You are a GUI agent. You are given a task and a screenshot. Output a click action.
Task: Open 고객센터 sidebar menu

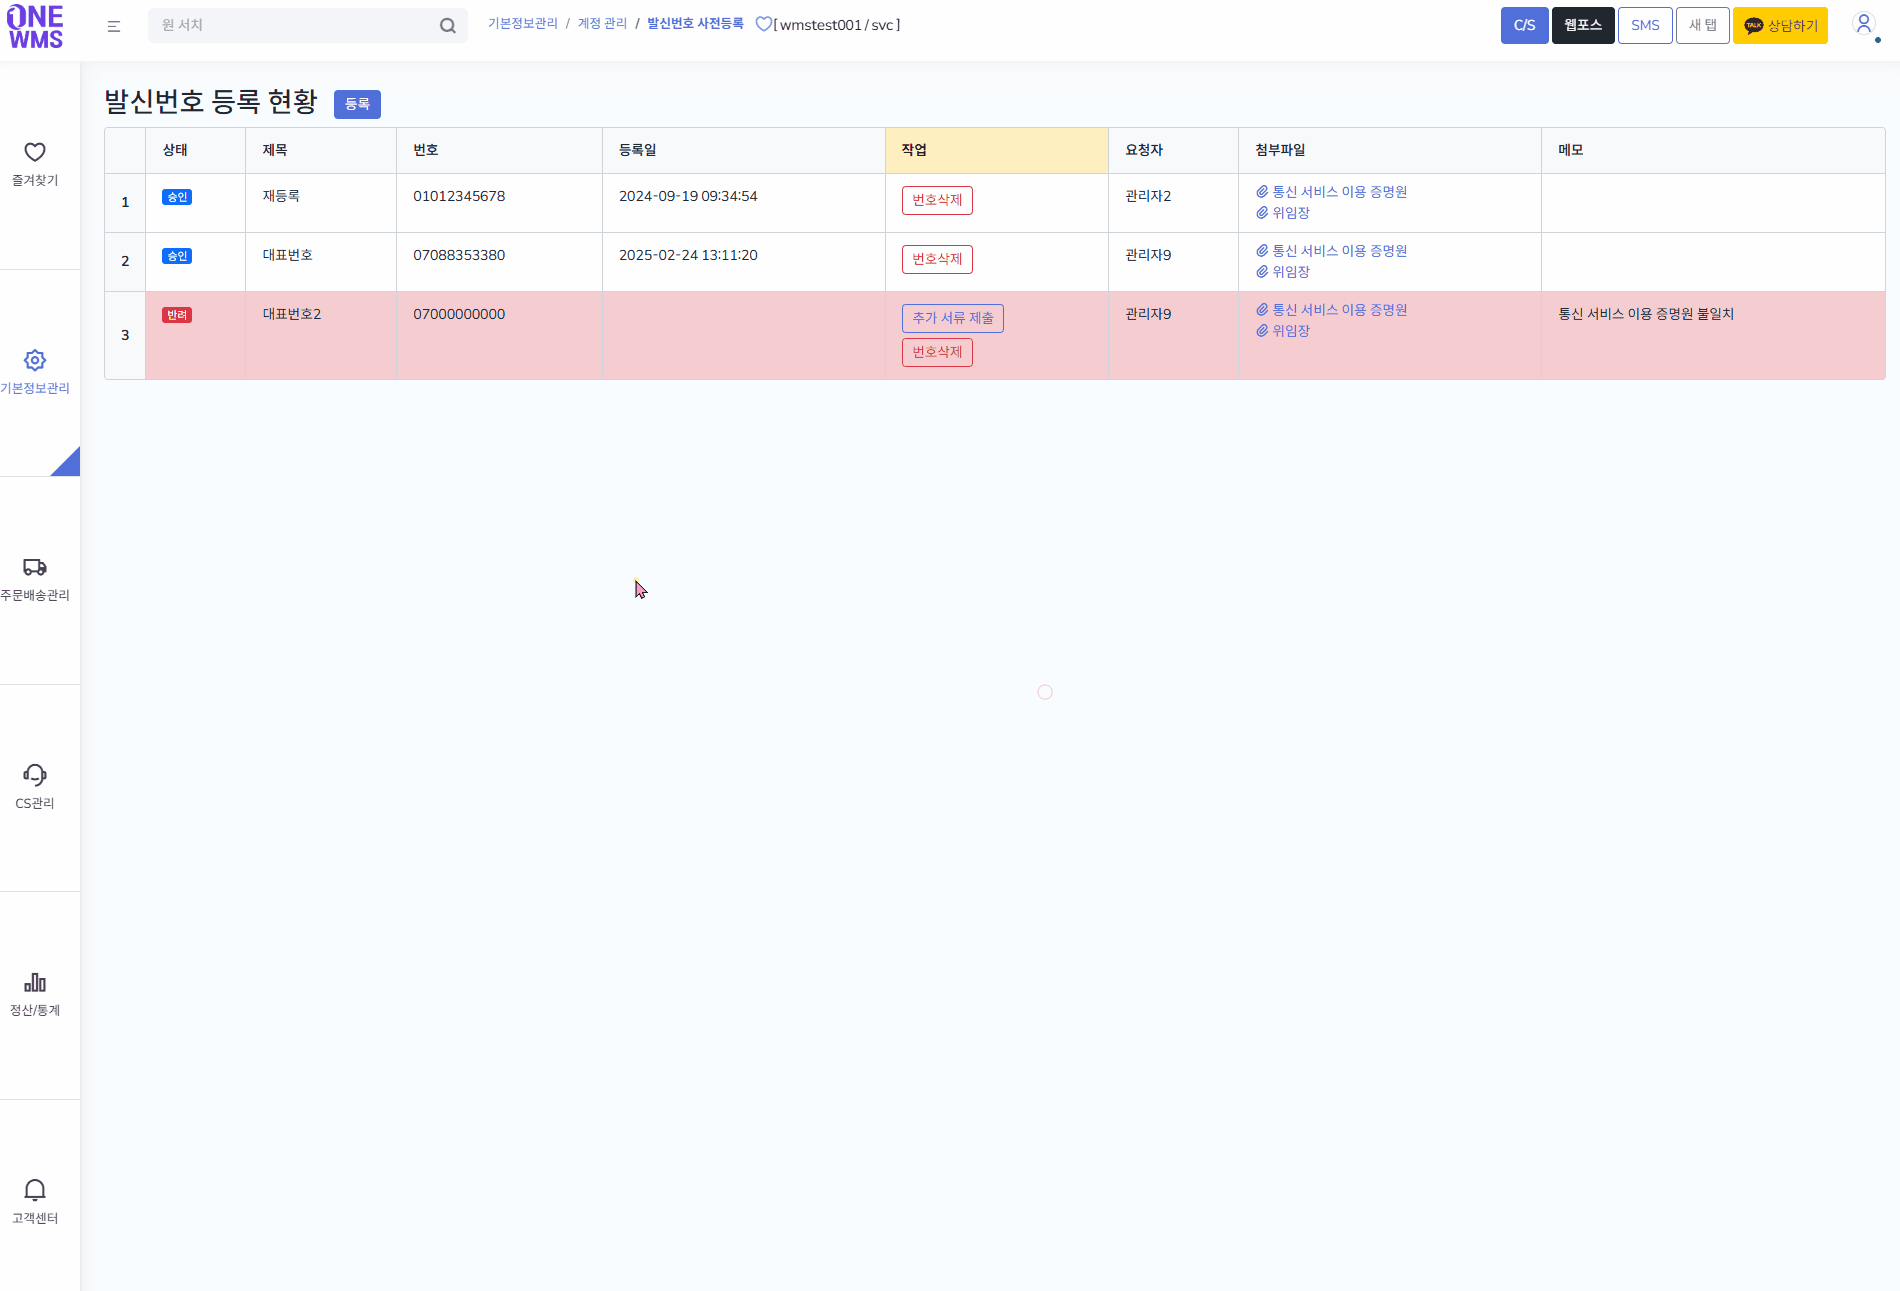click(35, 1203)
